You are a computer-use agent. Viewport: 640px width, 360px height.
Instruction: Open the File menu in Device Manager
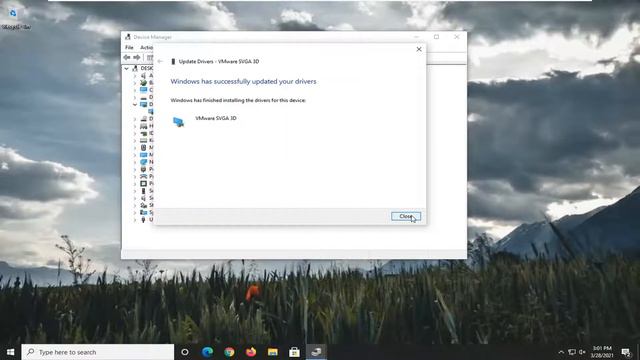(129, 47)
